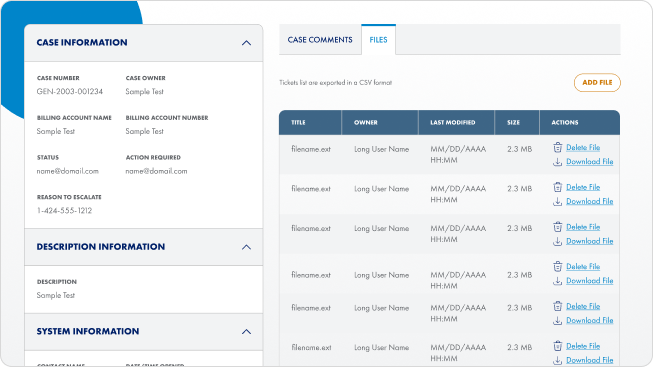Click download icon in second file row

558,202
